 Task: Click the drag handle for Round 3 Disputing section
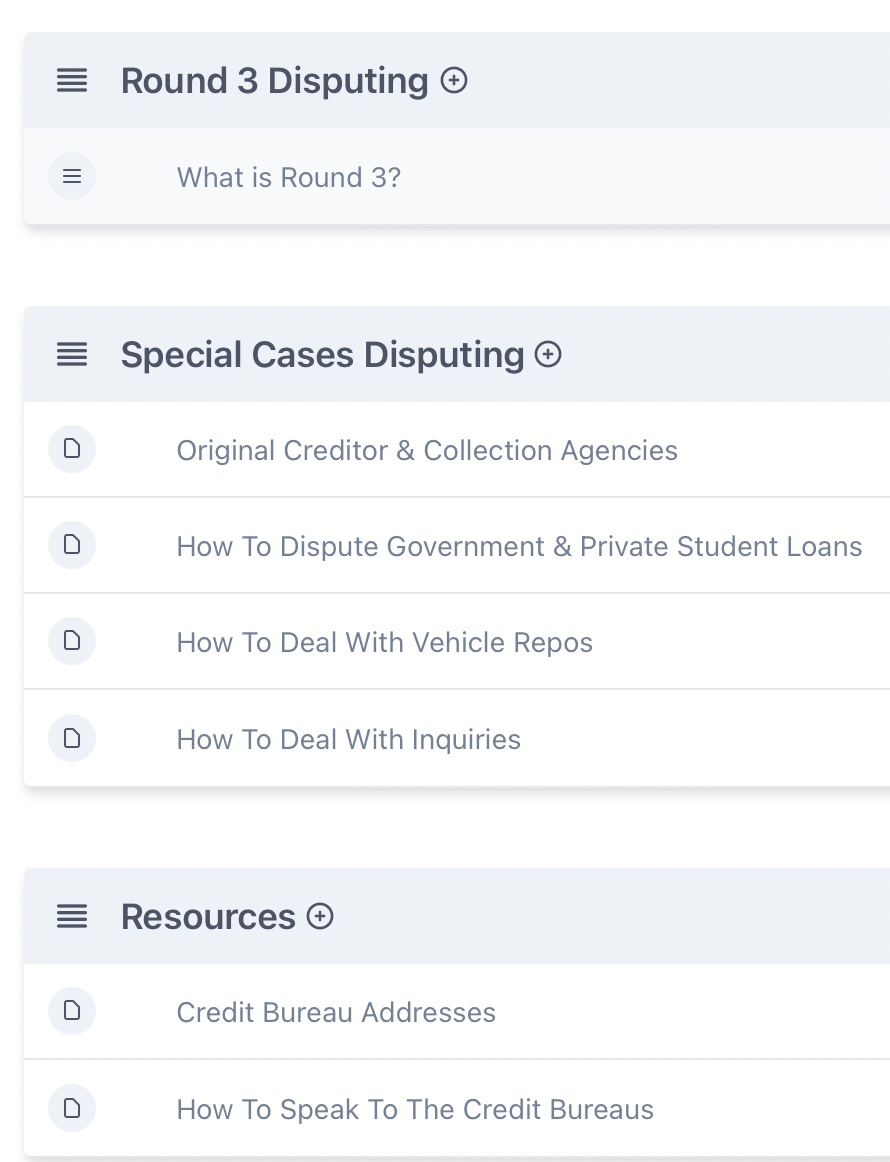(x=72, y=80)
